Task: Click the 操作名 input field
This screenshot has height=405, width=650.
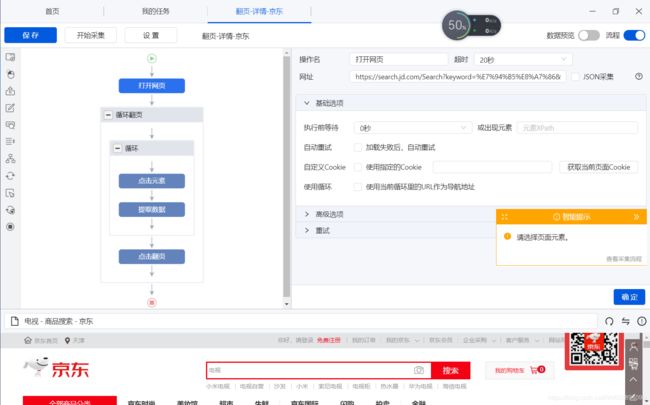Action: (399, 59)
